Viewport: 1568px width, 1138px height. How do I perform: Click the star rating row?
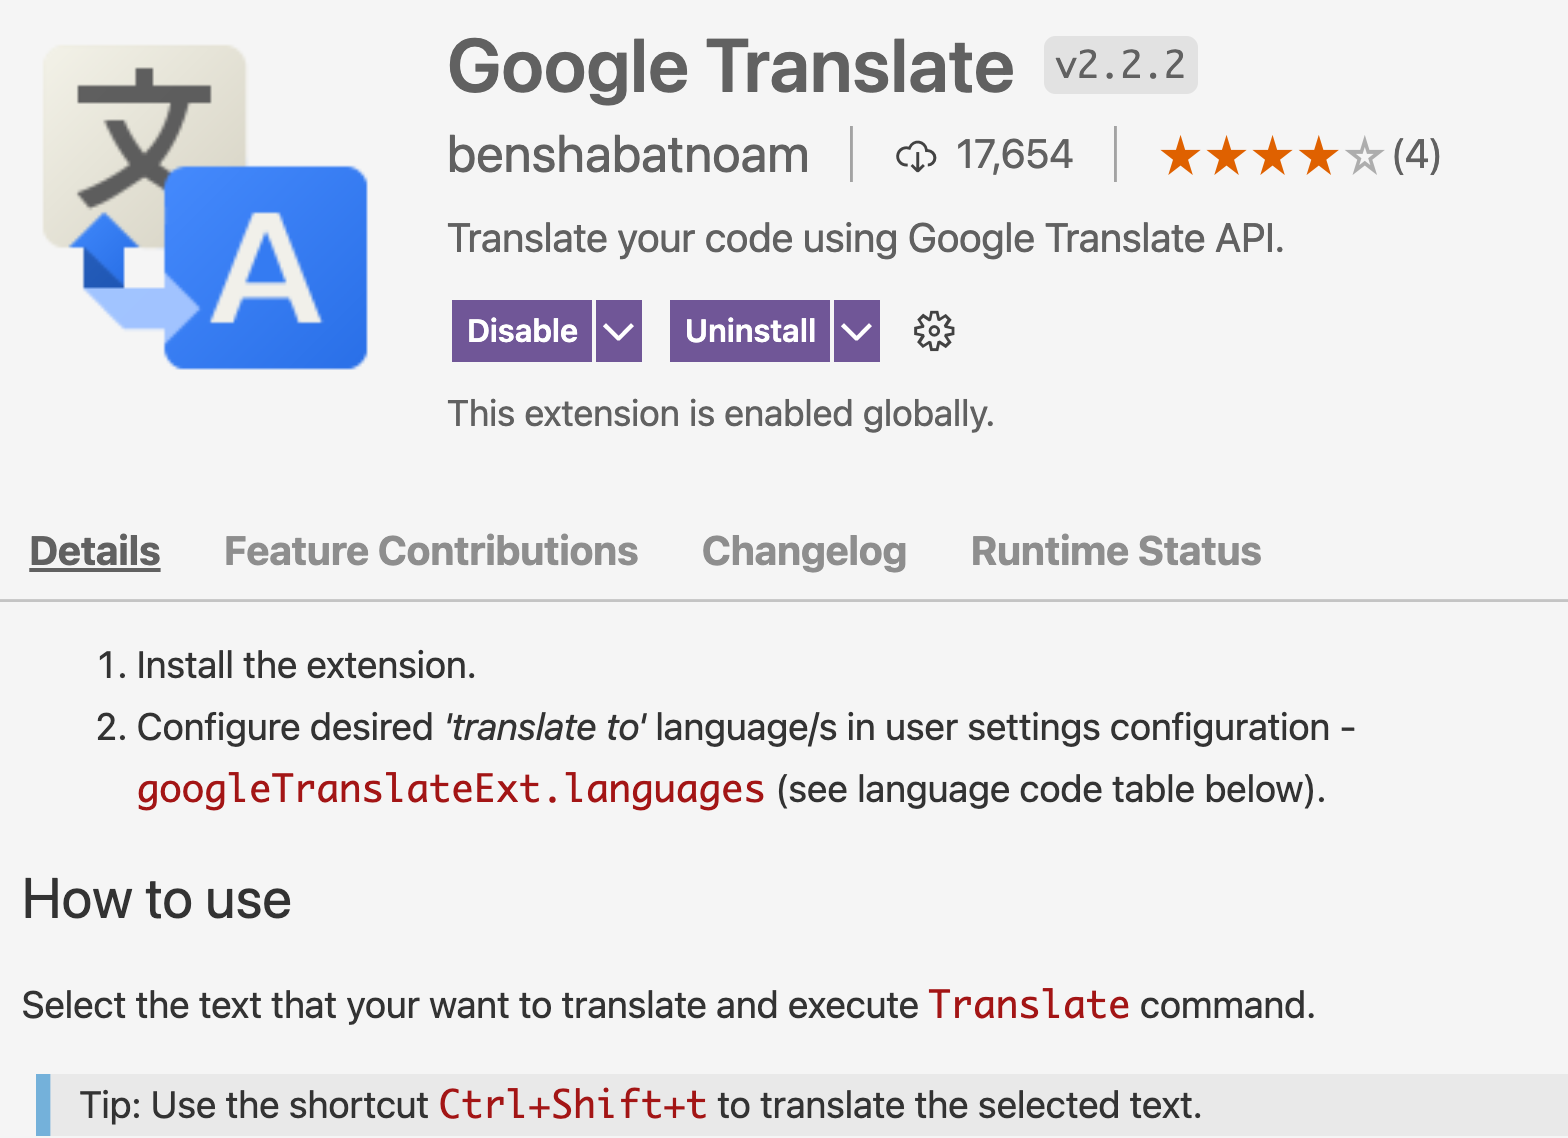(1271, 156)
